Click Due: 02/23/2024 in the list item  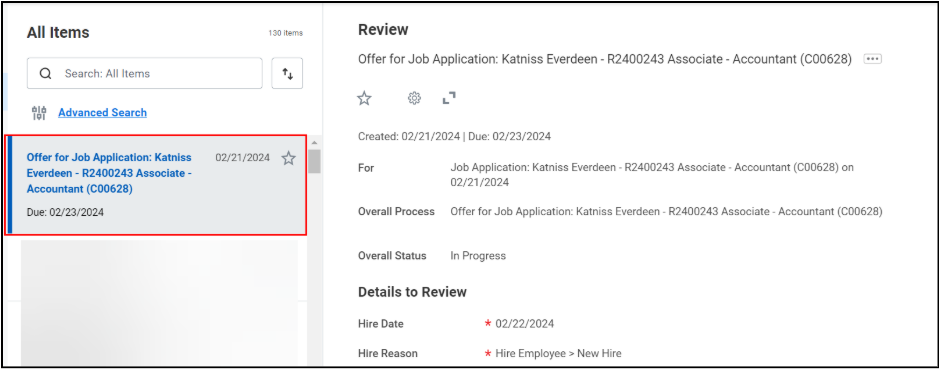[x=65, y=212]
